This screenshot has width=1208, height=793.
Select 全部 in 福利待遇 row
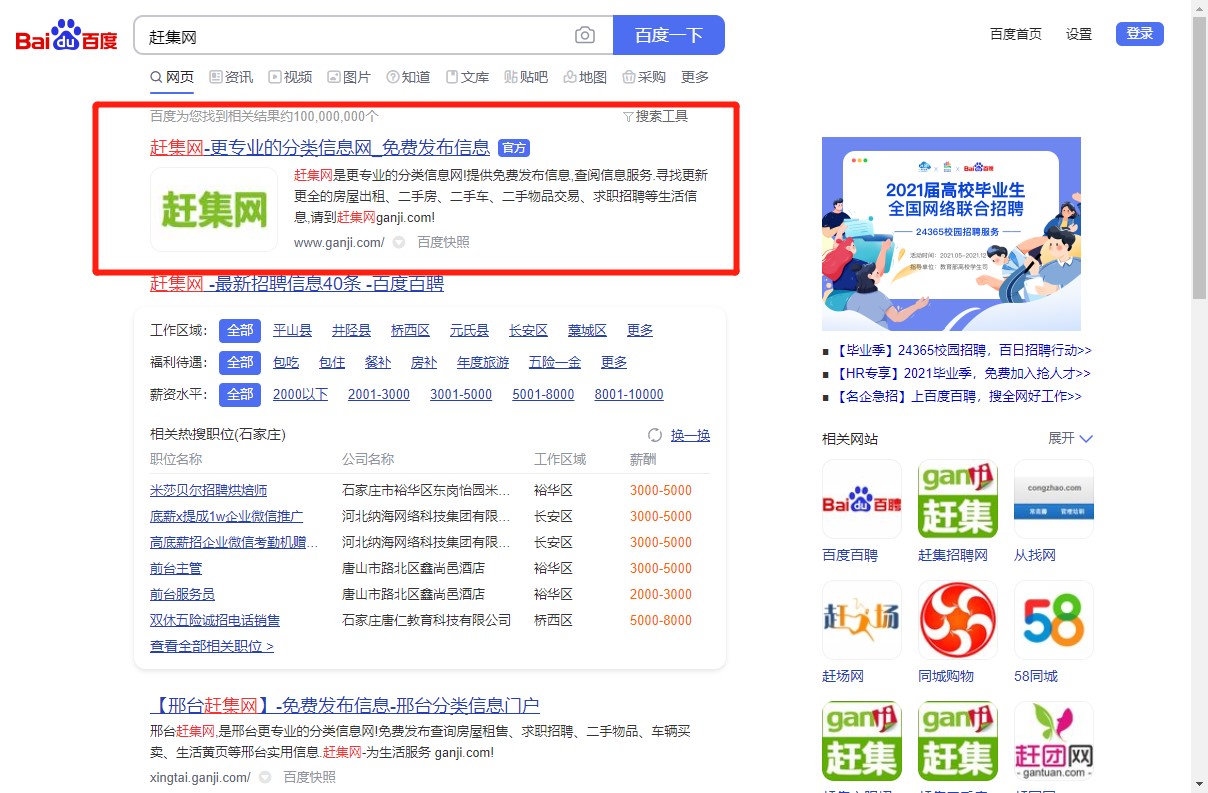tap(240, 363)
